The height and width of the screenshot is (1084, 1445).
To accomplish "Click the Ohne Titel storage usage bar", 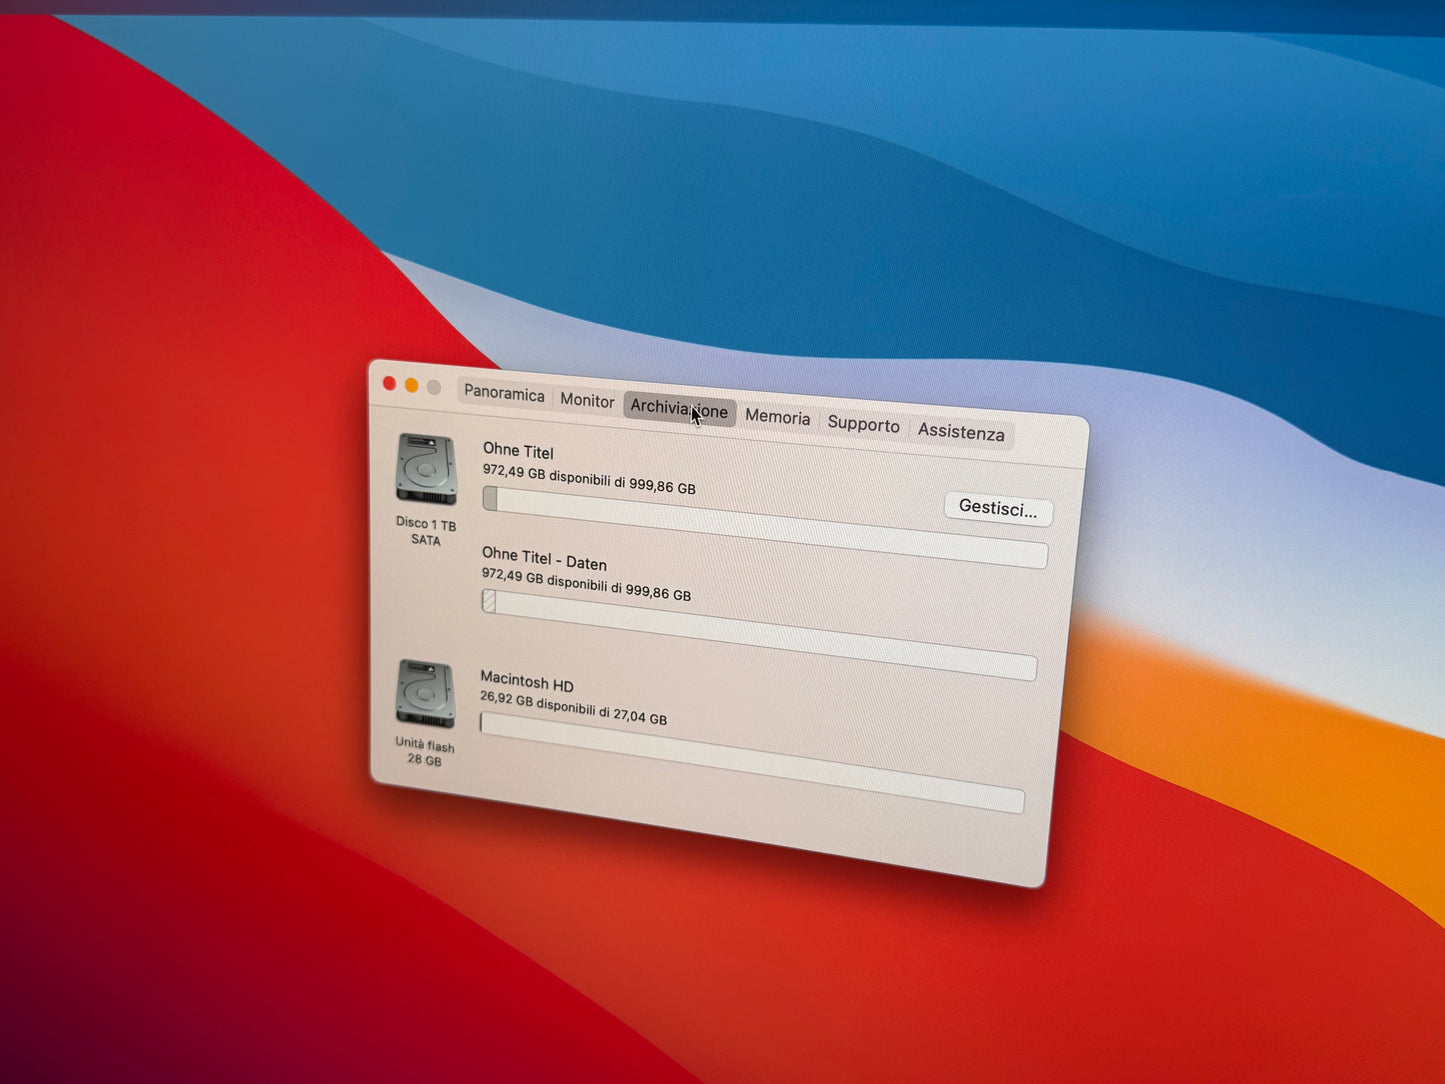I will [x=764, y=527].
